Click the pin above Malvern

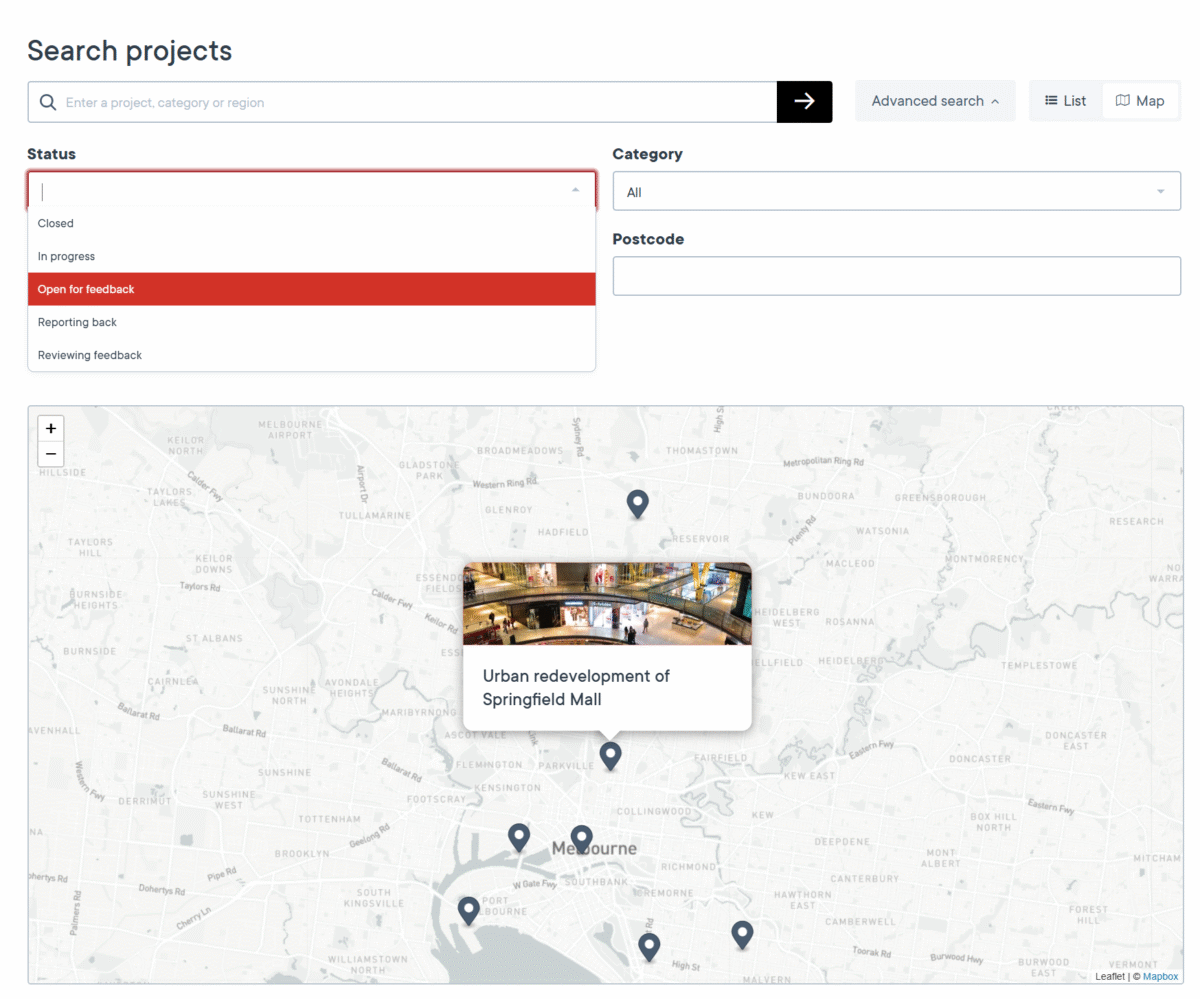tap(741, 934)
